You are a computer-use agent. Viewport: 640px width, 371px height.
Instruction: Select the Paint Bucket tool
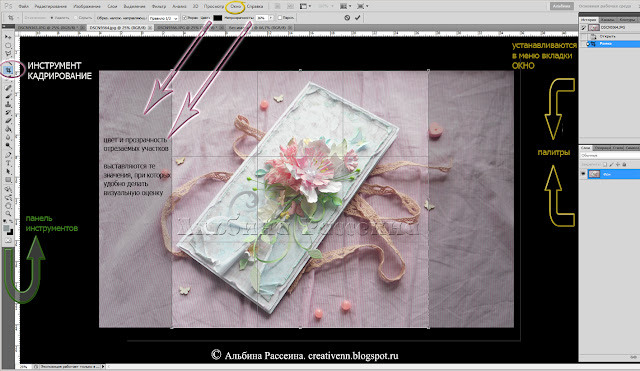(x=8, y=129)
